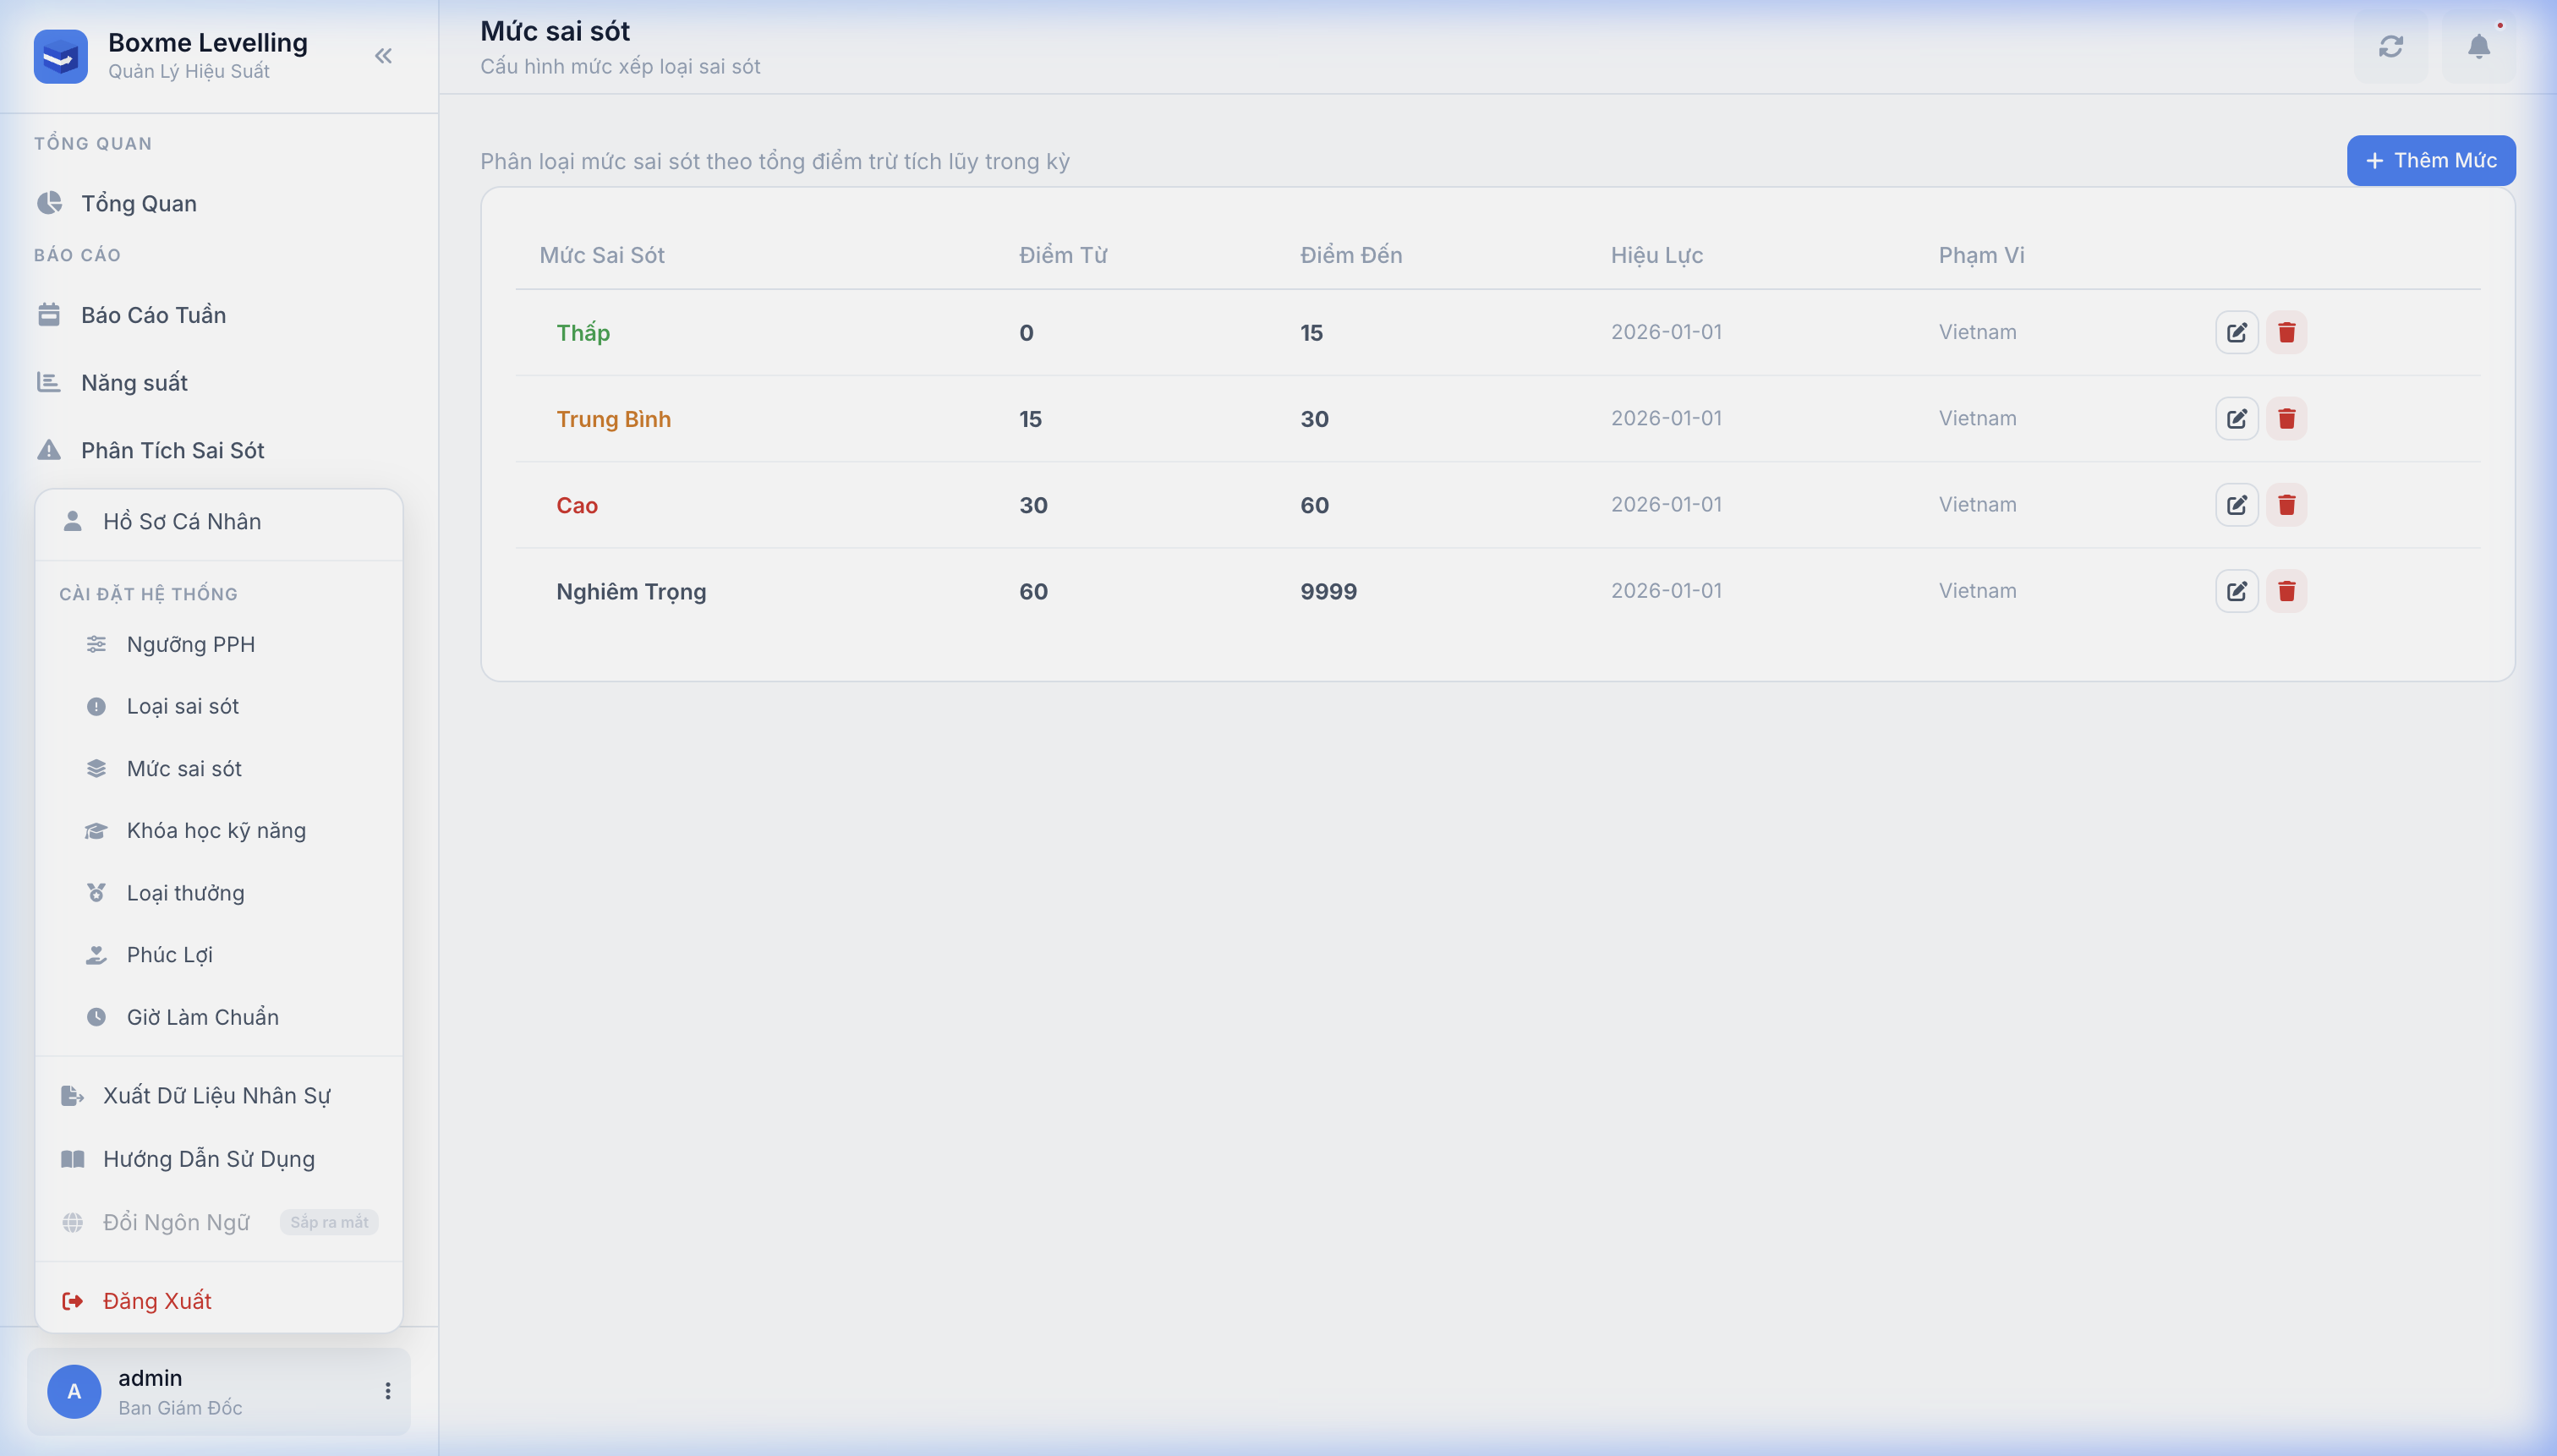The image size is (2557, 1456).
Task: Delete the Thấp level row
Action: 2286,332
